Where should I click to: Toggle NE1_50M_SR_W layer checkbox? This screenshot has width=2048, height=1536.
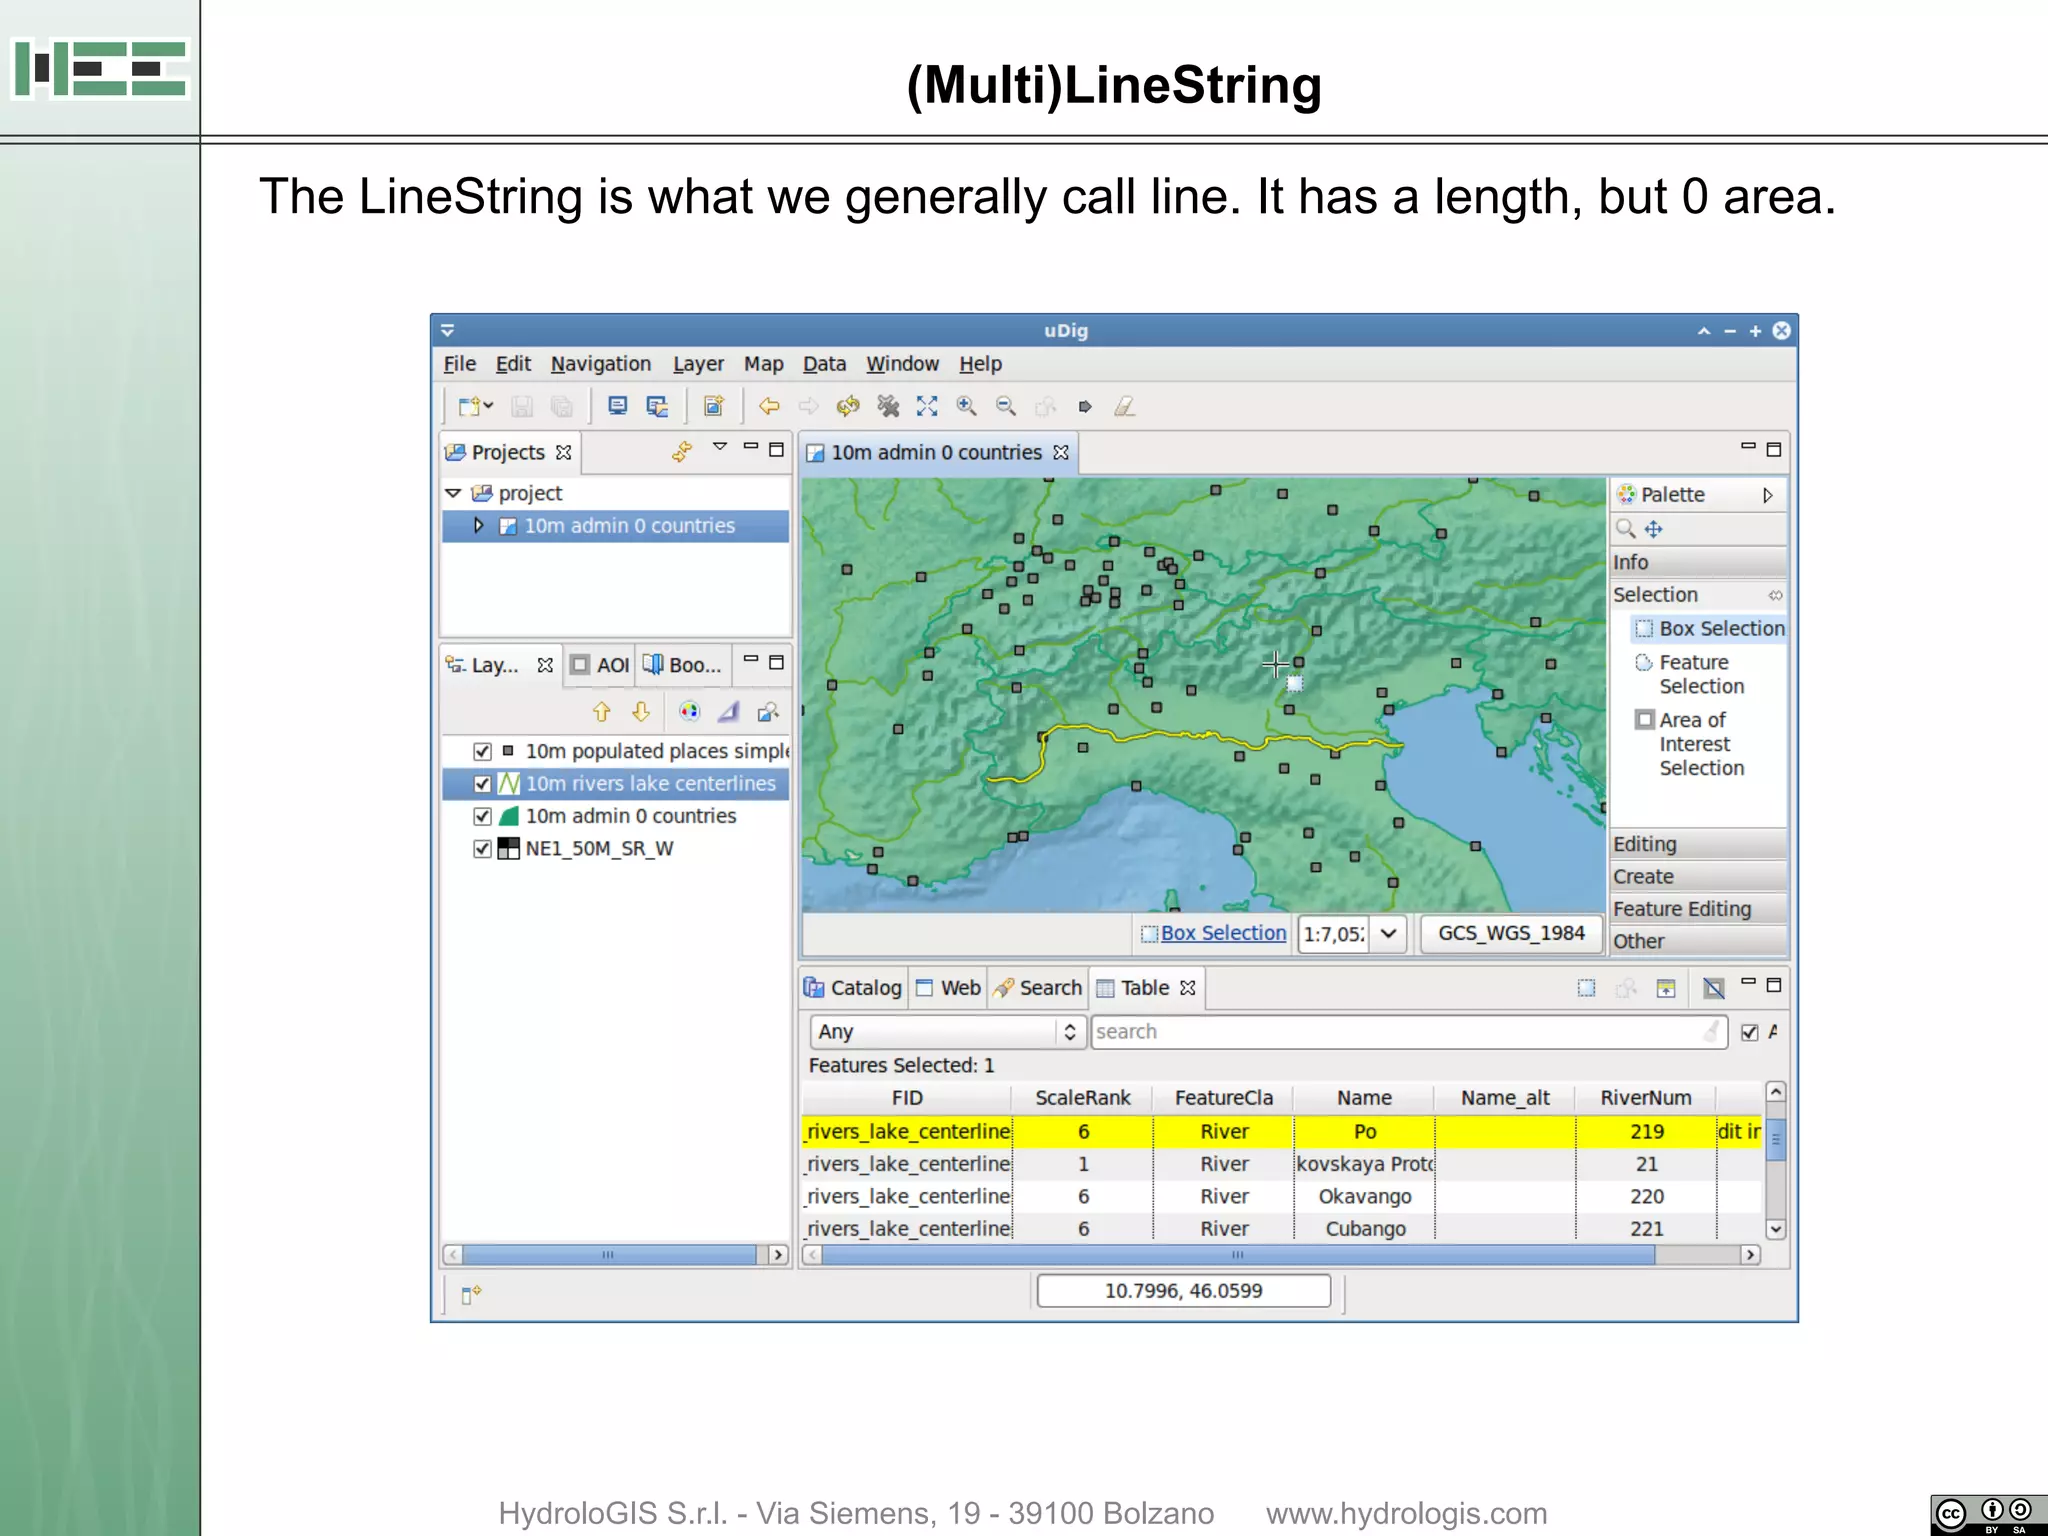(482, 848)
